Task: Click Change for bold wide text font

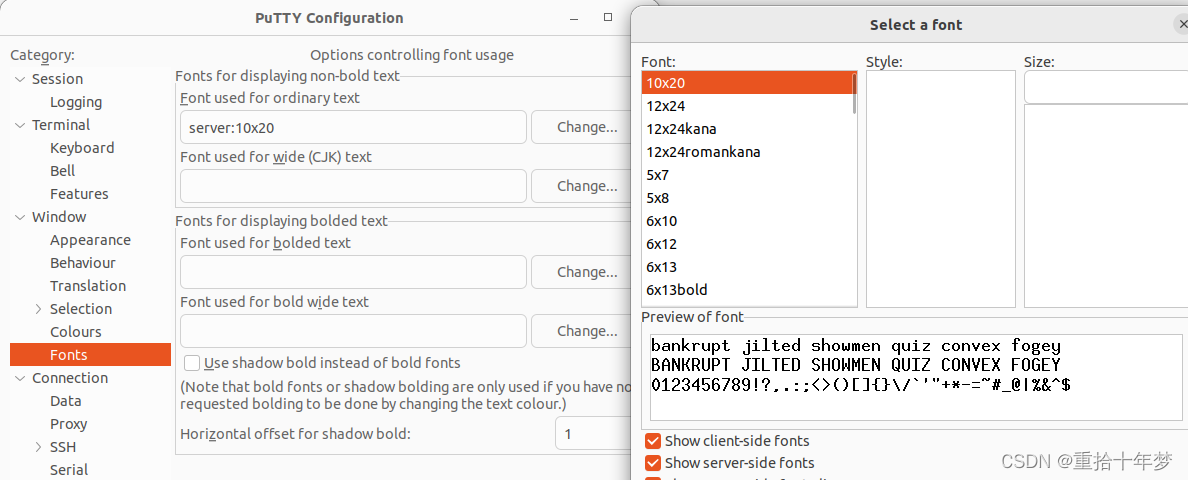Action: tap(582, 331)
